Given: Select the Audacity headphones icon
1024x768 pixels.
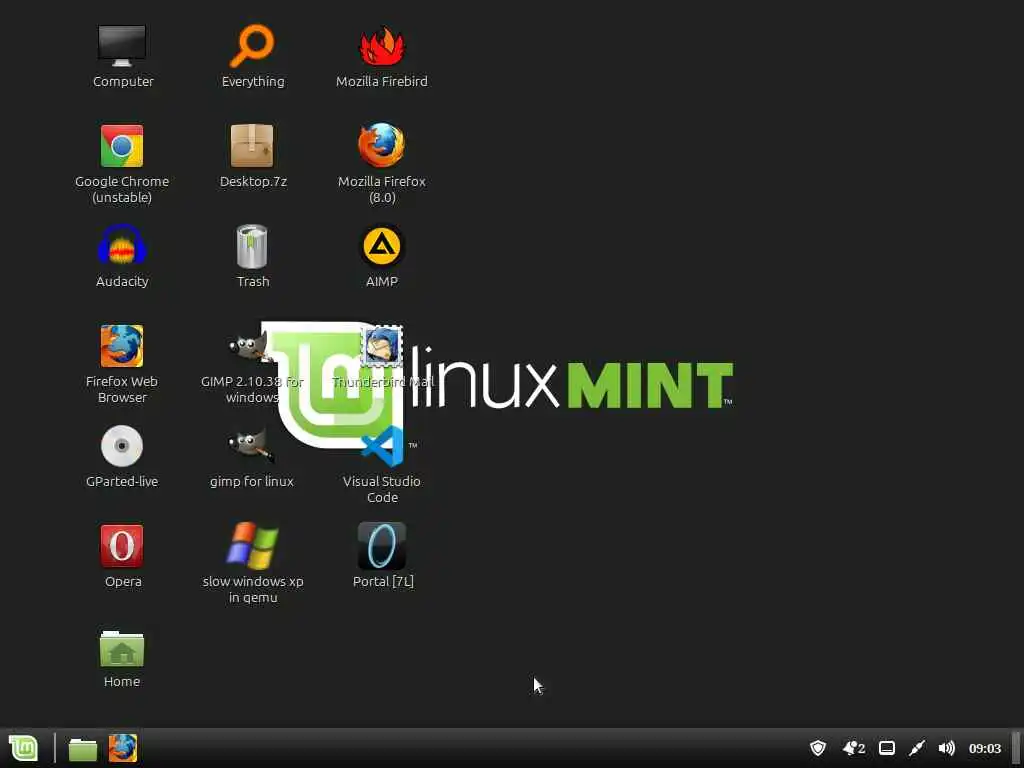Looking at the screenshot, I should tap(122, 246).
